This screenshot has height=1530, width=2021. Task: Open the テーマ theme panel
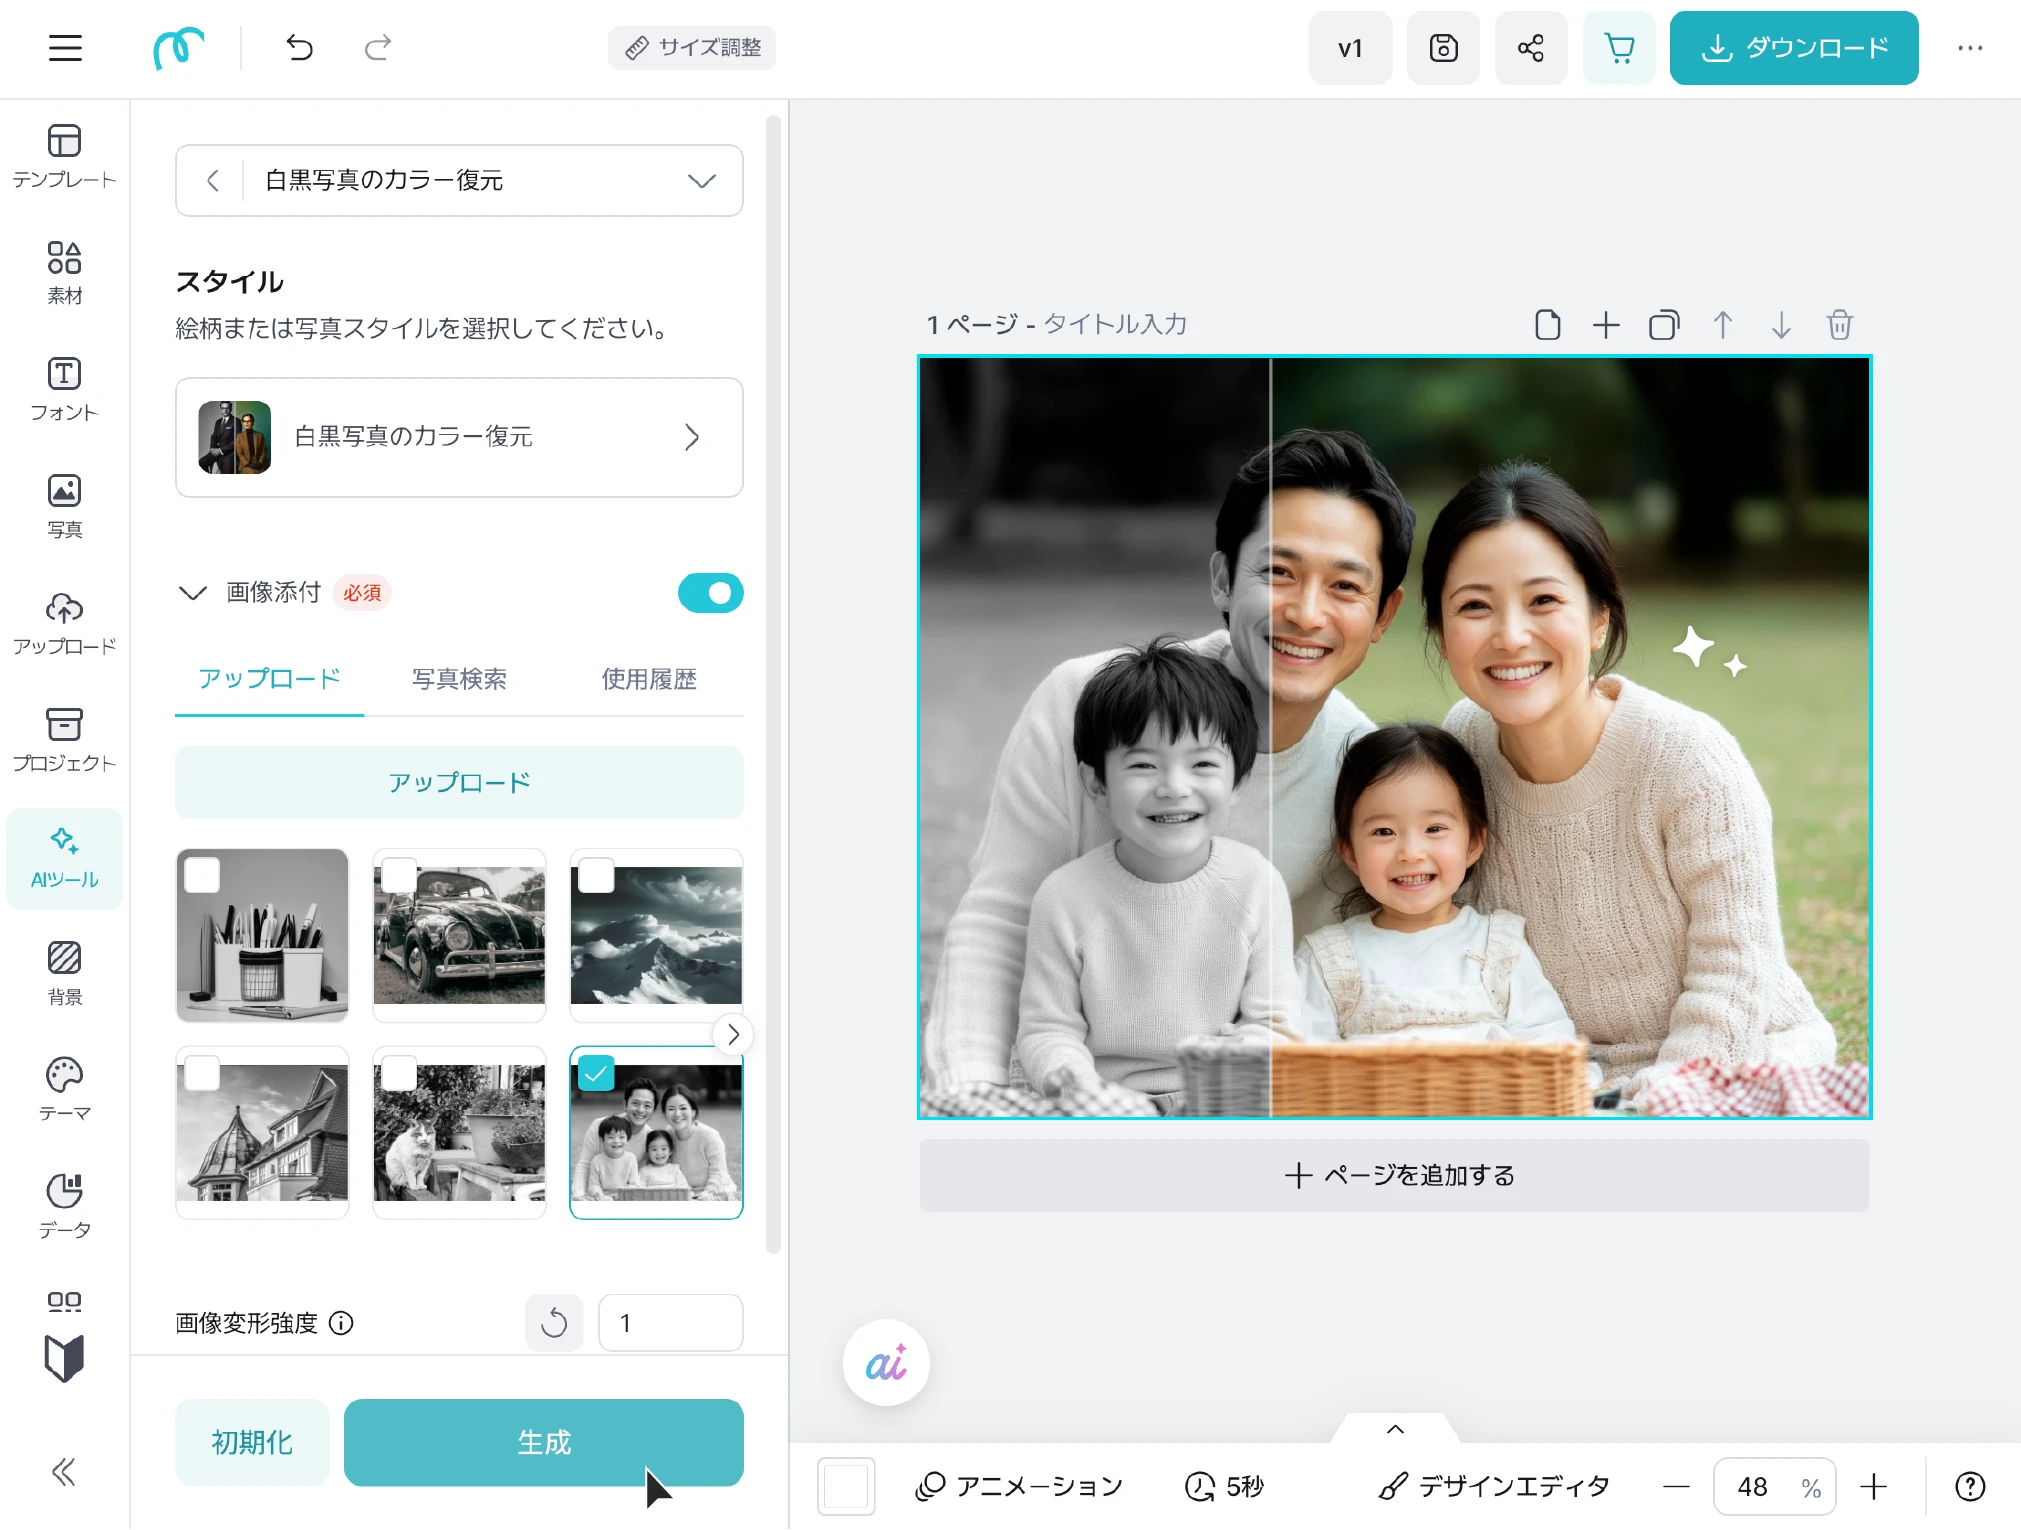65,1090
